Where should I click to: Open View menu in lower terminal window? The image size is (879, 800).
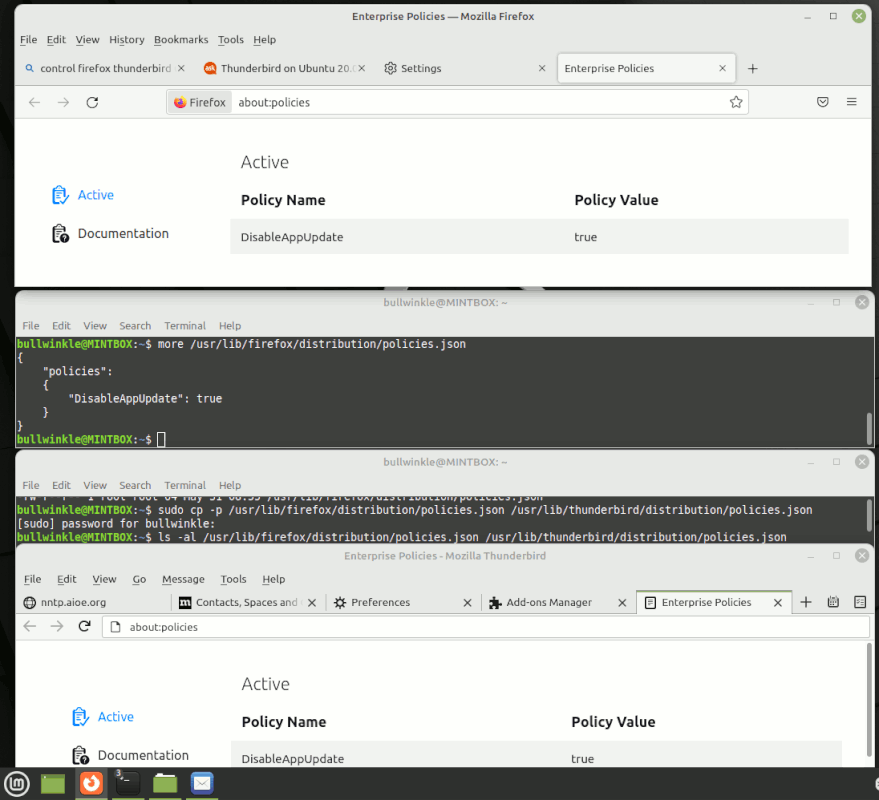[95, 485]
